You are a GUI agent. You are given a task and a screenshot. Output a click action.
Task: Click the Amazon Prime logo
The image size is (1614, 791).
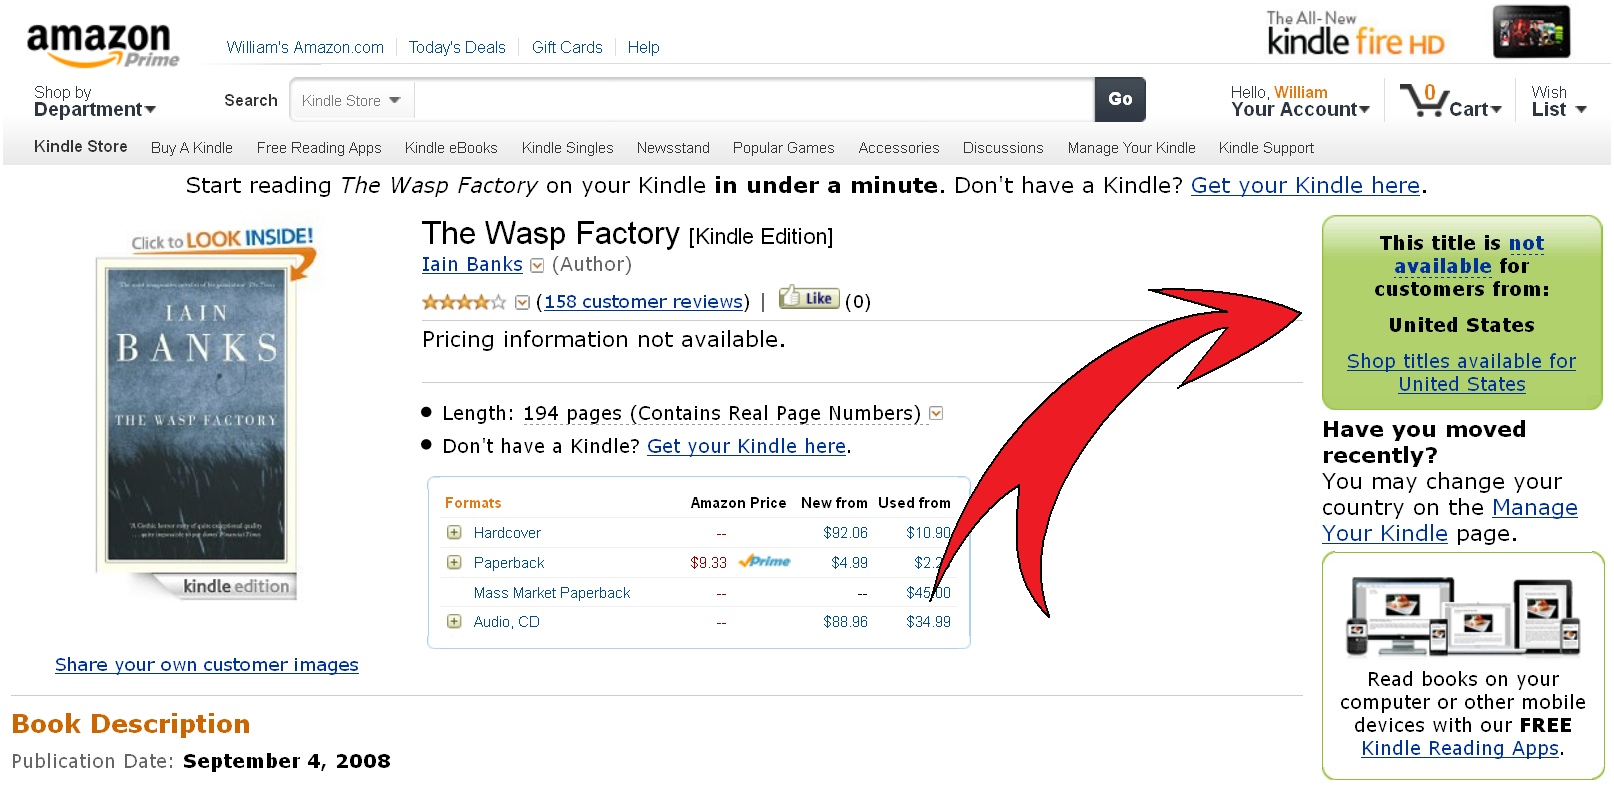(102, 45)
